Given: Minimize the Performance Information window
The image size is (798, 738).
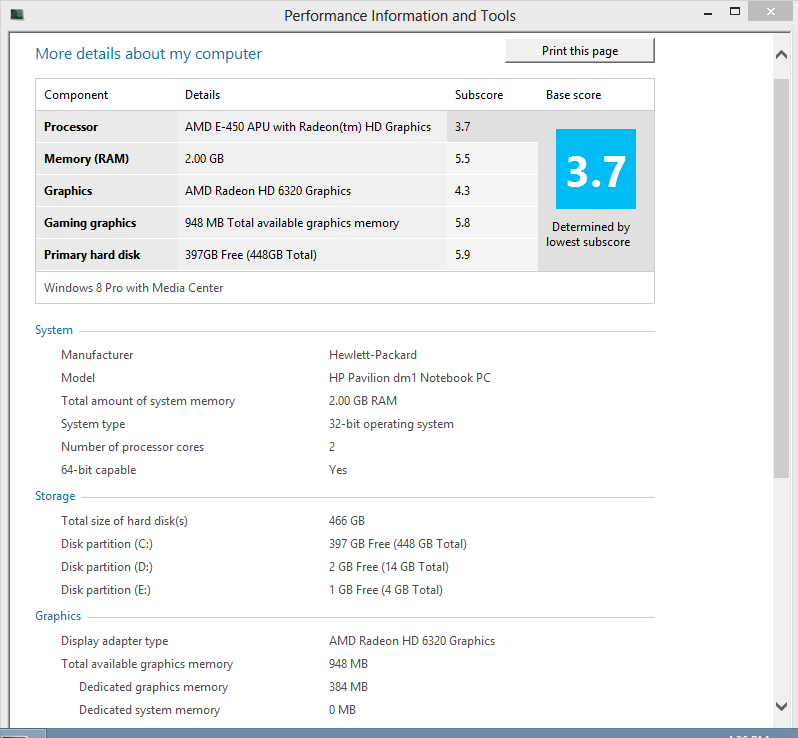Looking at the screenshot, I should pos(707,13).
